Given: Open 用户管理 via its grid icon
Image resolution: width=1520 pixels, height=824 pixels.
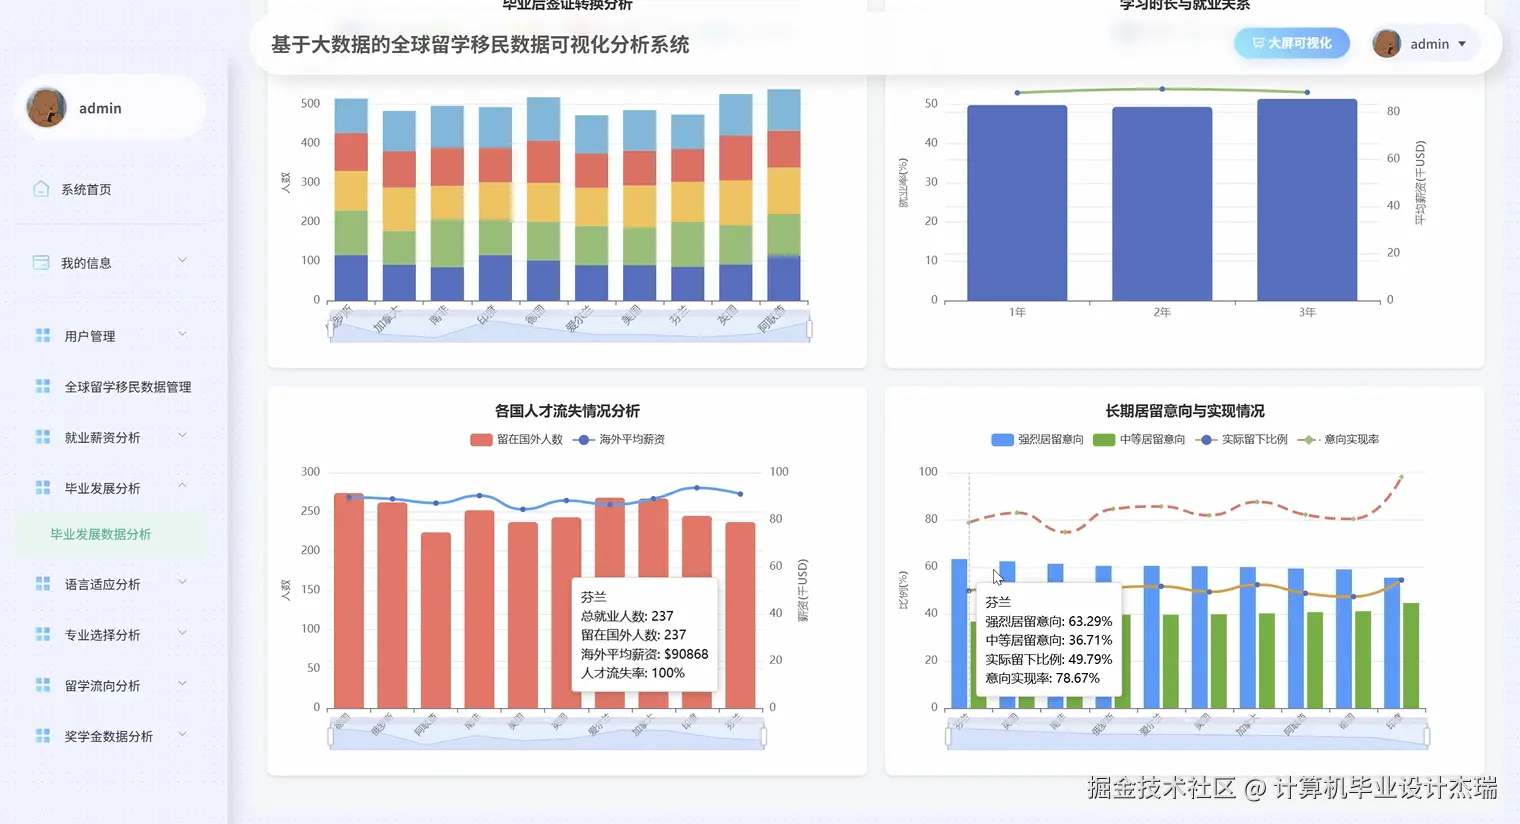Looking at the screenshot, I should pyautogui.click(x=42, y=335).
